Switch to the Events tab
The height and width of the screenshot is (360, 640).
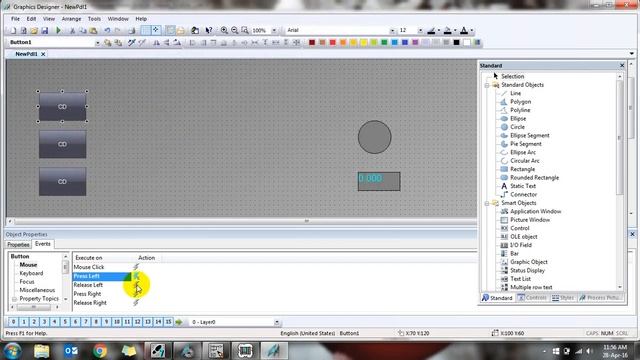(43, 244)
